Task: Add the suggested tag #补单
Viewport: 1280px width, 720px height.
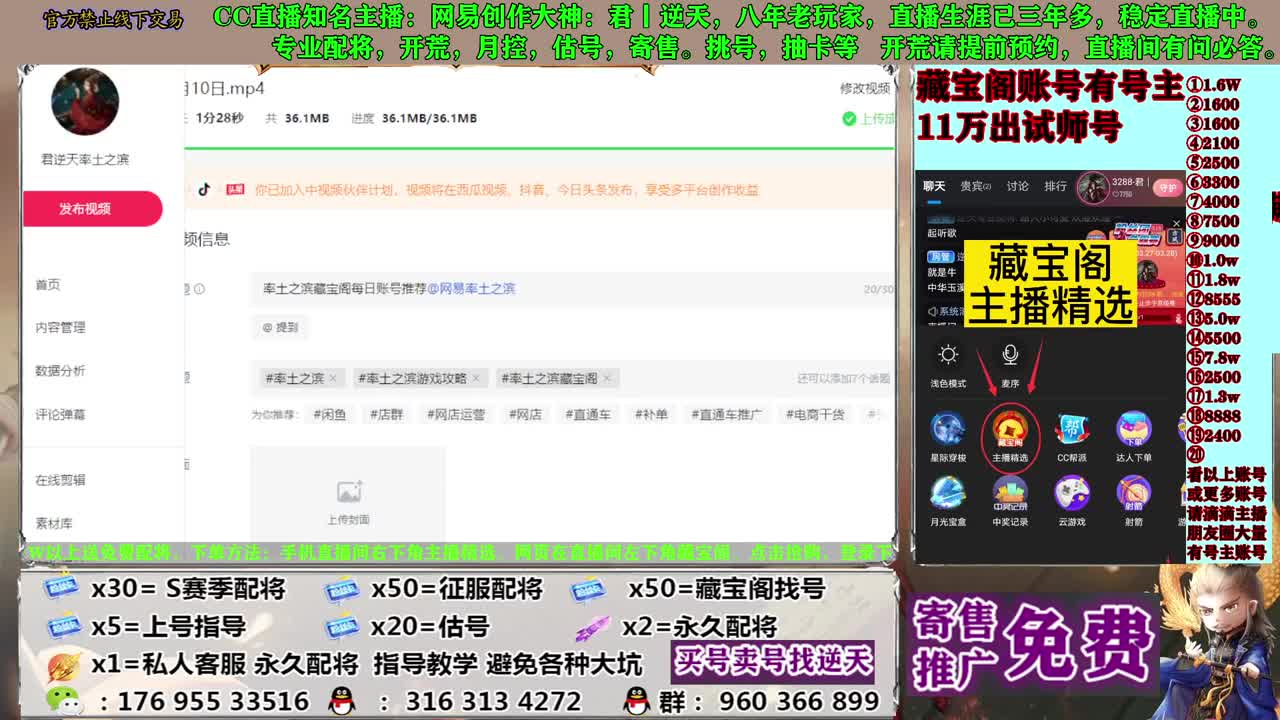Action: pyautogui.click(x=650, y=414)
